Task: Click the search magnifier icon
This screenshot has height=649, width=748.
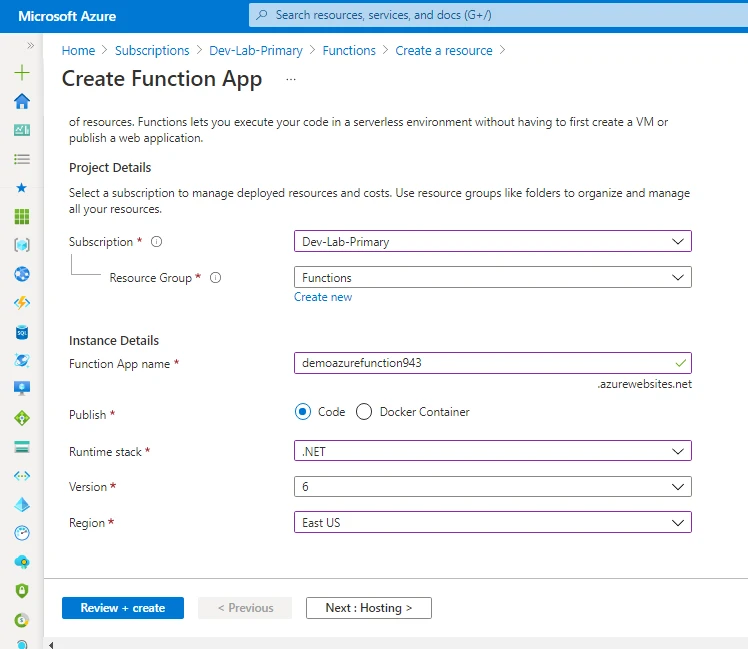Action: point(262,15)
